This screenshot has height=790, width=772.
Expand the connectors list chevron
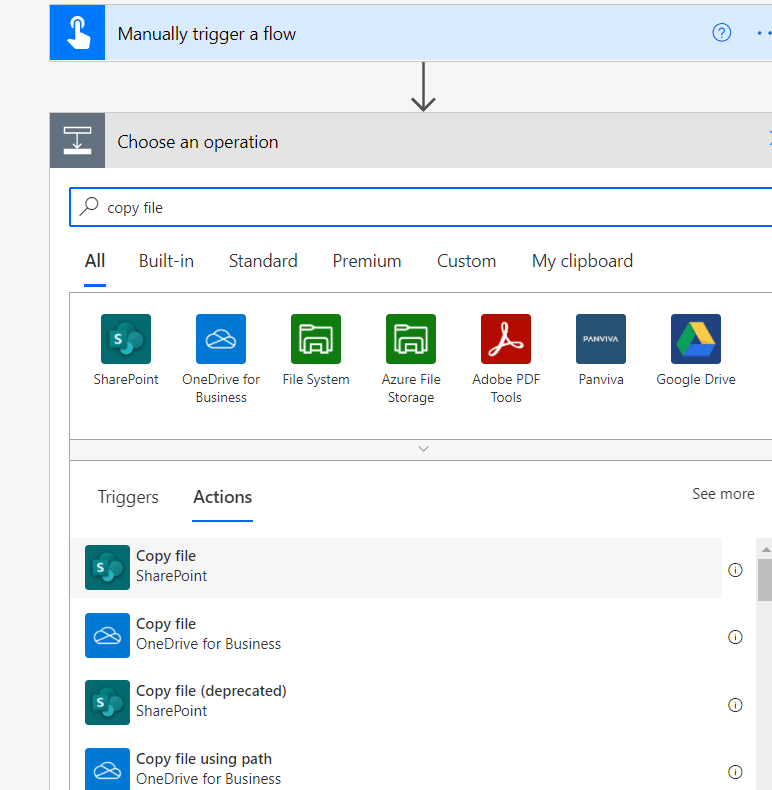pos(423,449)
